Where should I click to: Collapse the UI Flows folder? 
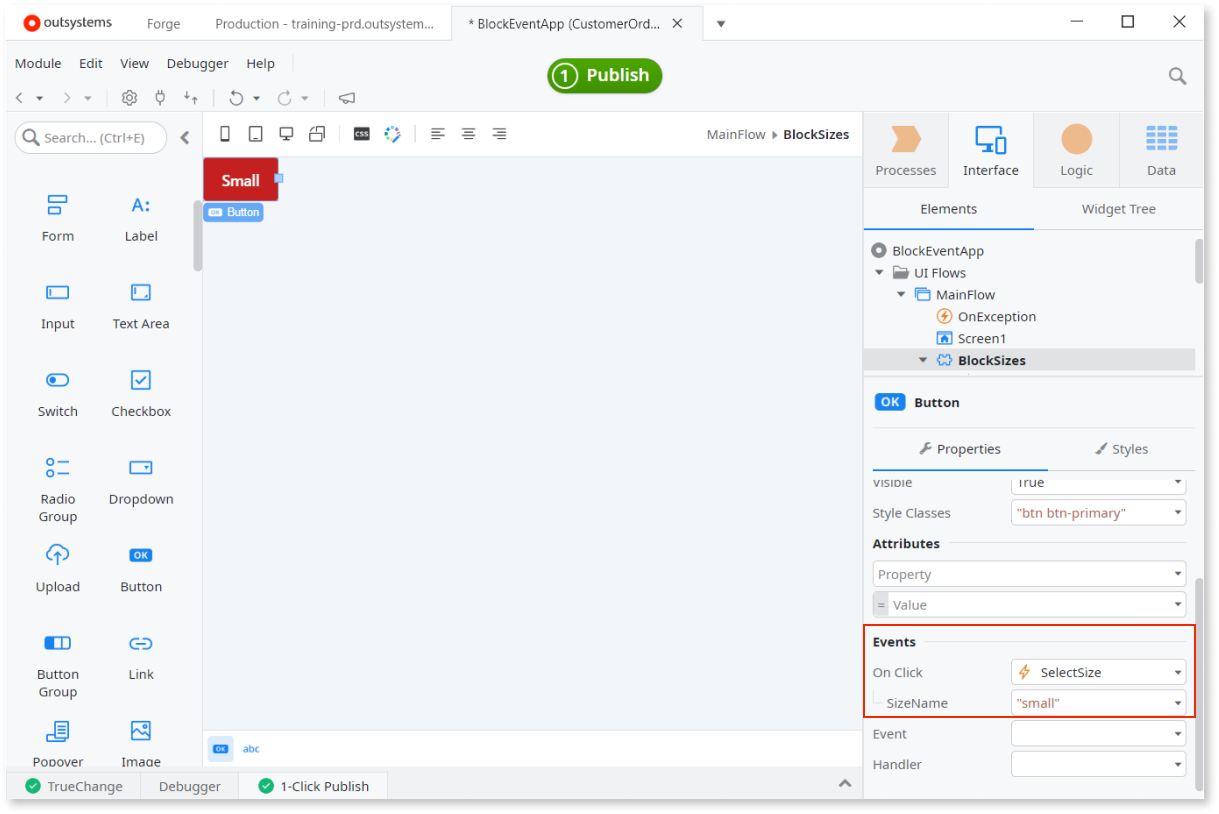point(879,273)
